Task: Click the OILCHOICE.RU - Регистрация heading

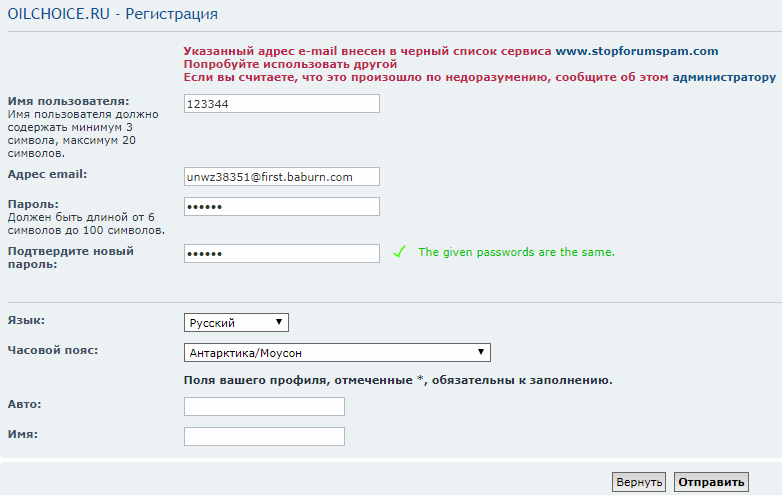Action: coord(113,14)
